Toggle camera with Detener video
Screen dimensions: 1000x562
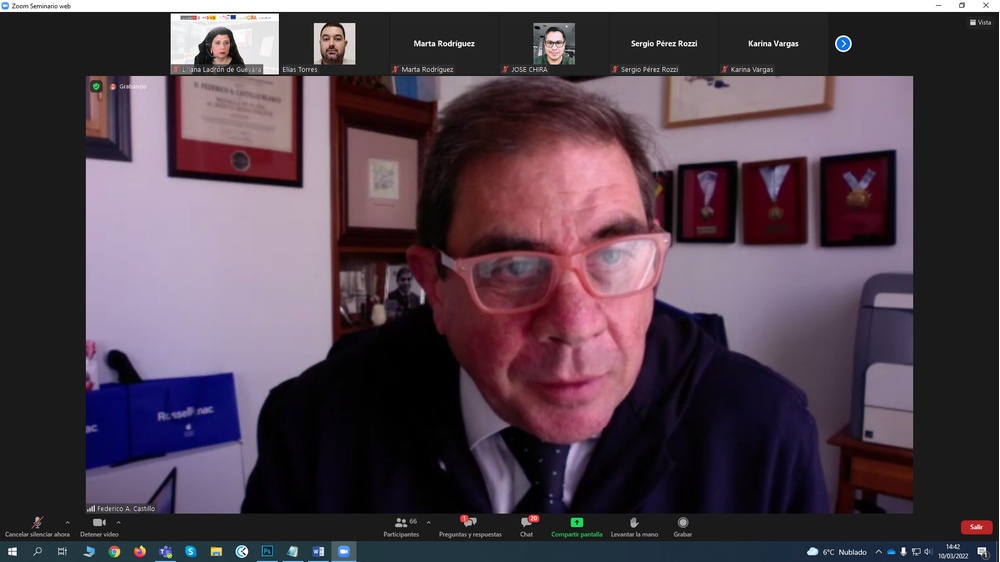(x=99, y=523)
